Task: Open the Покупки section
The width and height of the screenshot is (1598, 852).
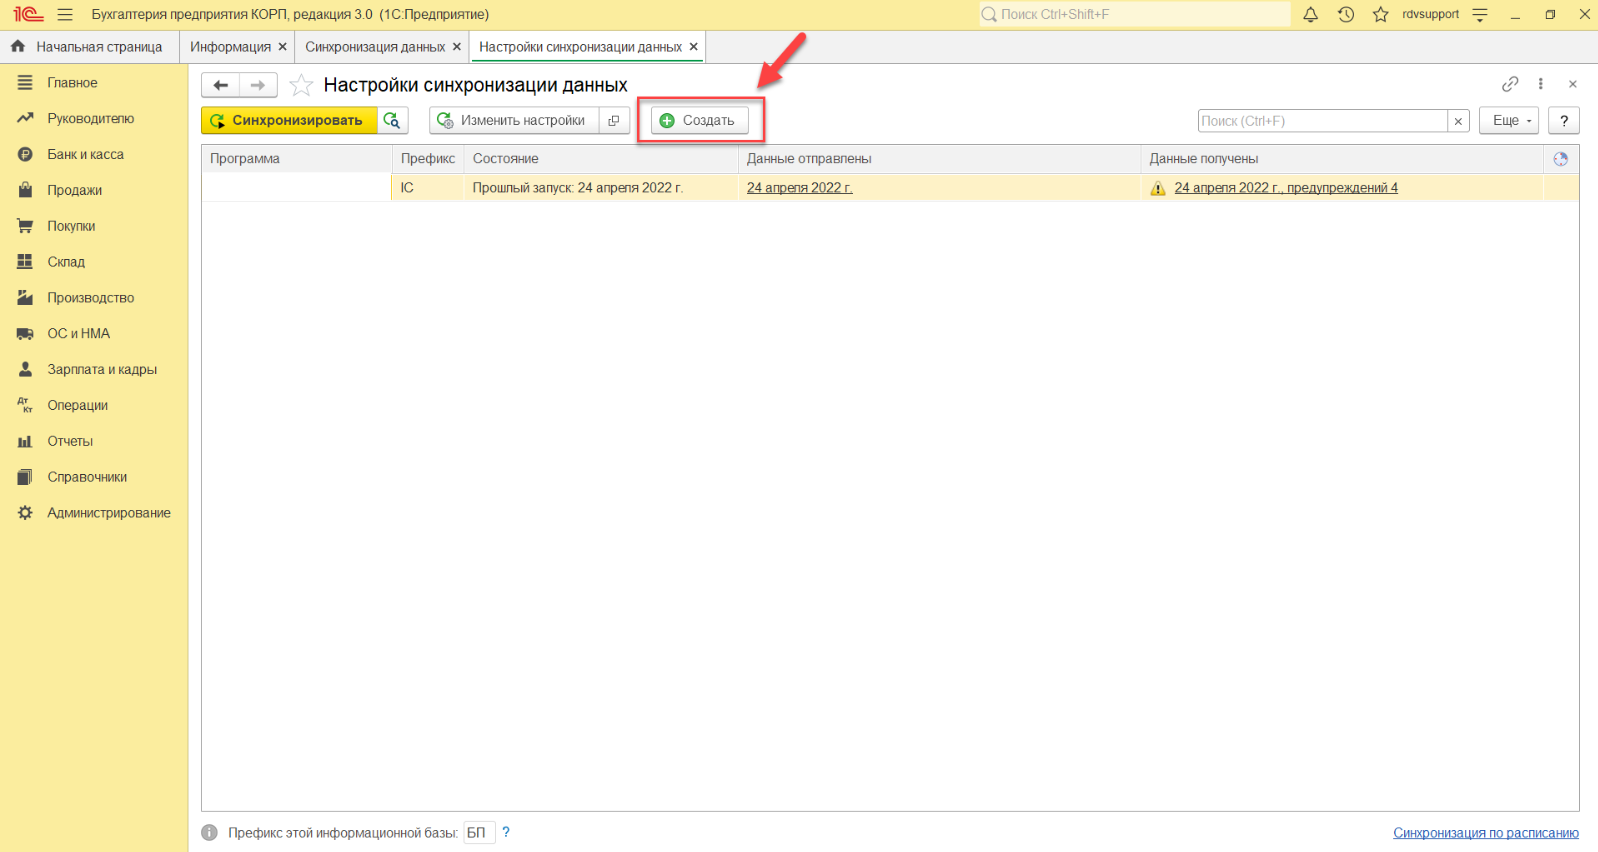Action: point(94,226)
